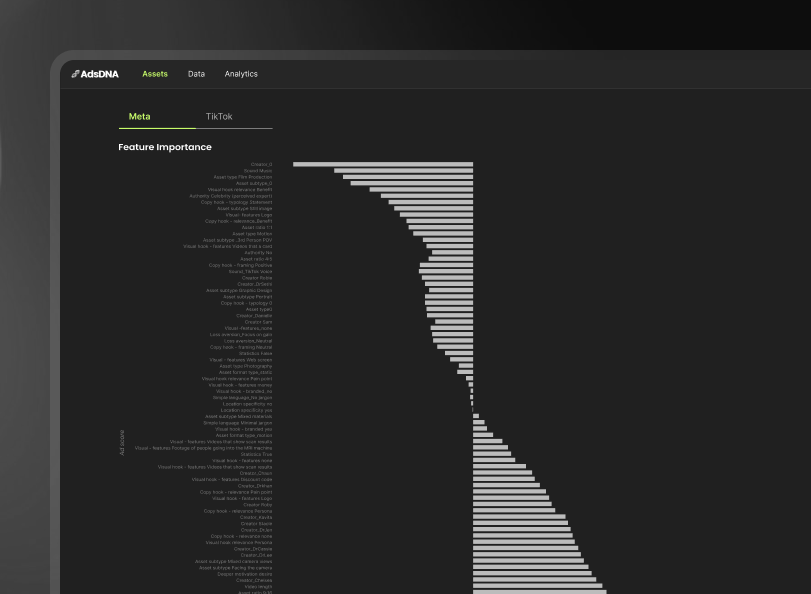Click Asset subtype Mixed camera views label
The width and height of the screenshot is (811, 594).
(233, 561)
